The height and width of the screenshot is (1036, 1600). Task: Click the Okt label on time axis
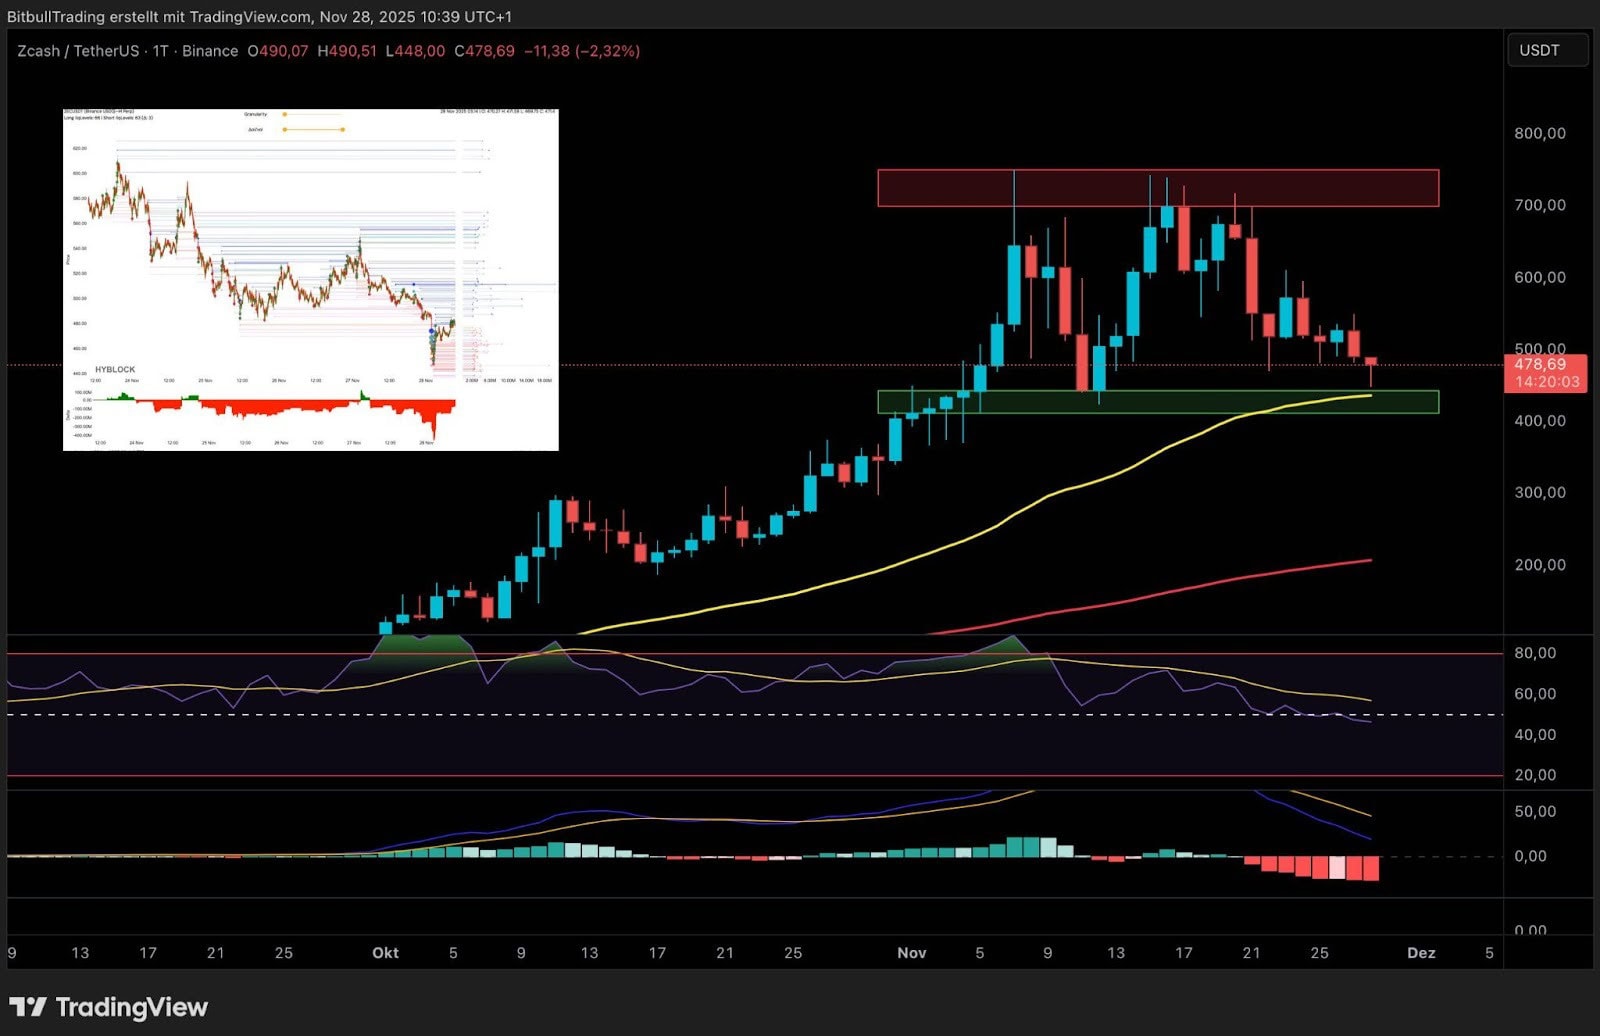coord(385,953)
